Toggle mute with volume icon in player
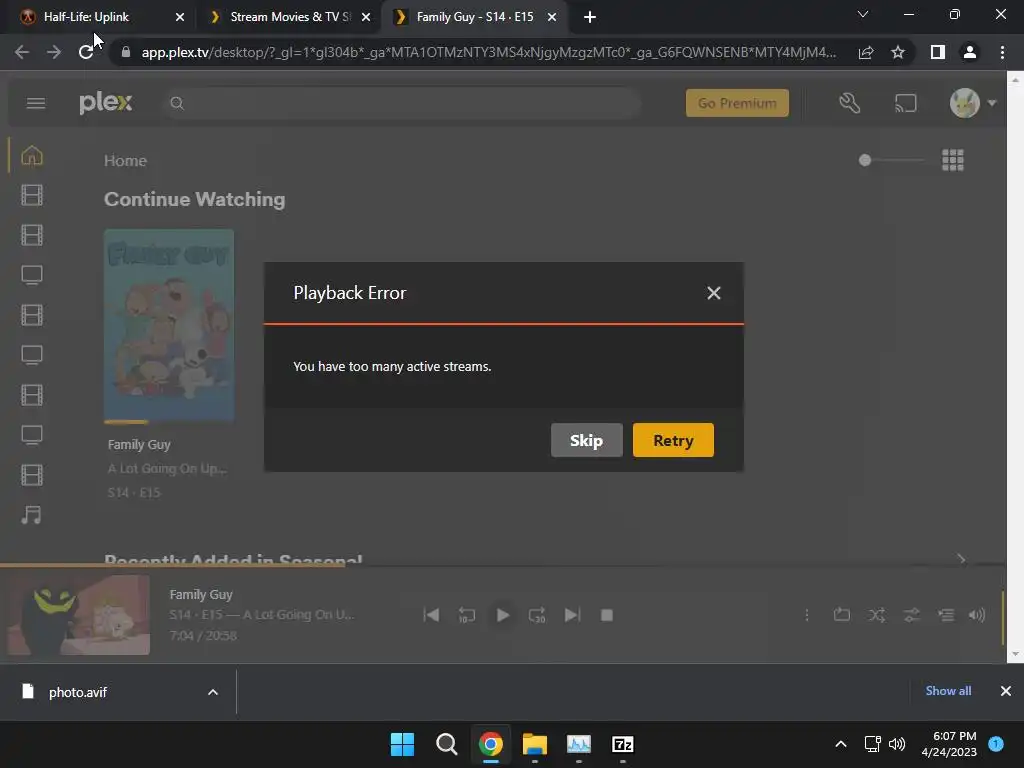The image size is (1024, 768). tap(977, 615)
